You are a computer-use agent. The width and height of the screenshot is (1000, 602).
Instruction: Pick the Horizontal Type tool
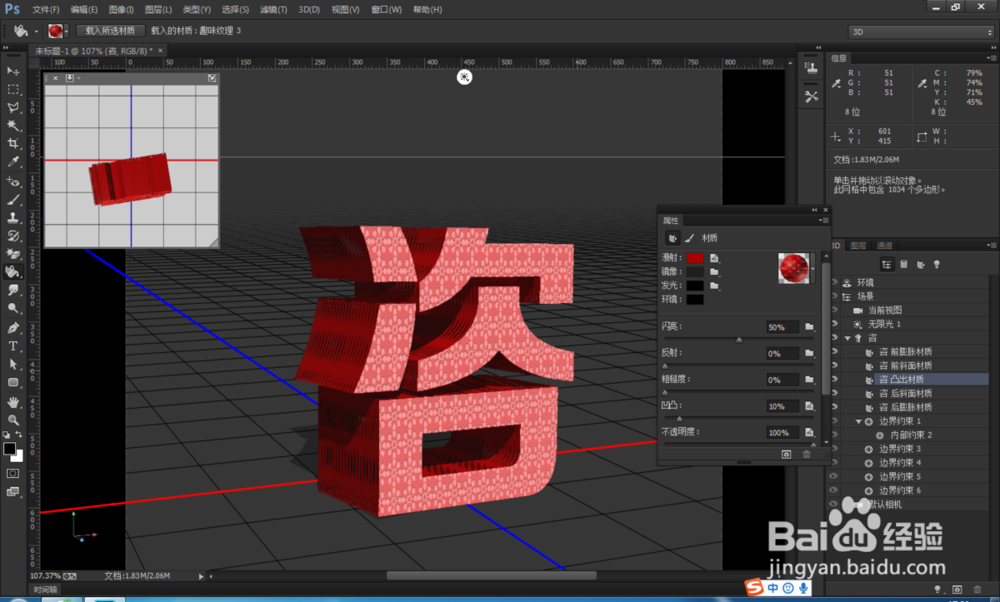14,346
